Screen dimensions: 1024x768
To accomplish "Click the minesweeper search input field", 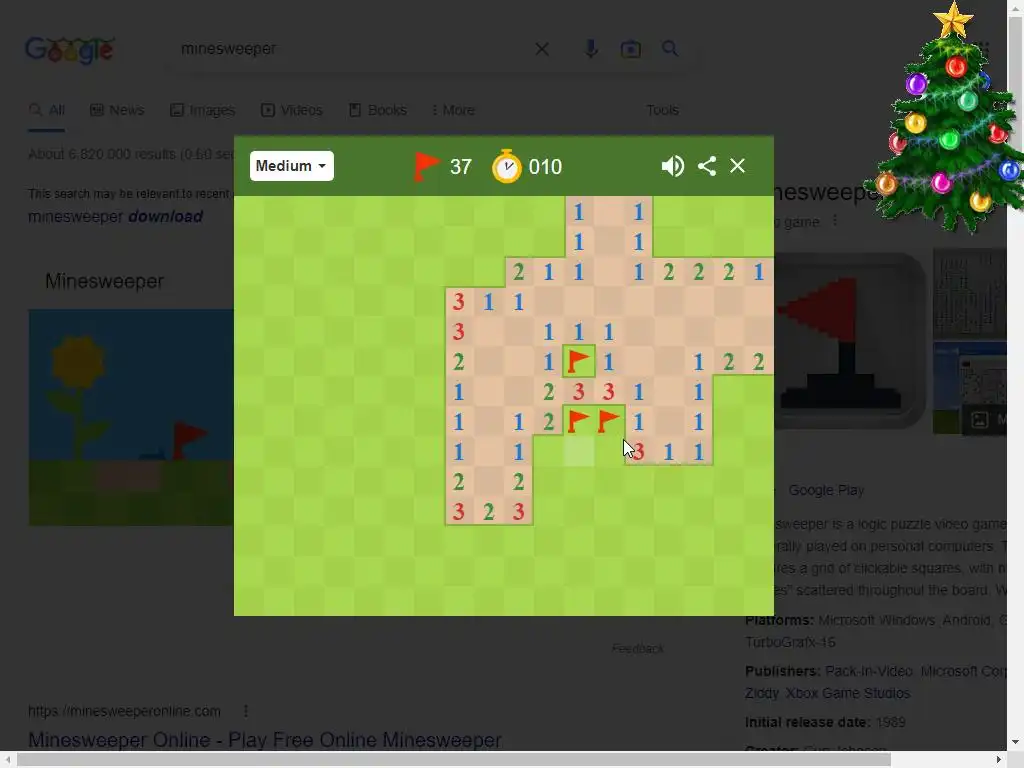I will click(x=353, y=49).
